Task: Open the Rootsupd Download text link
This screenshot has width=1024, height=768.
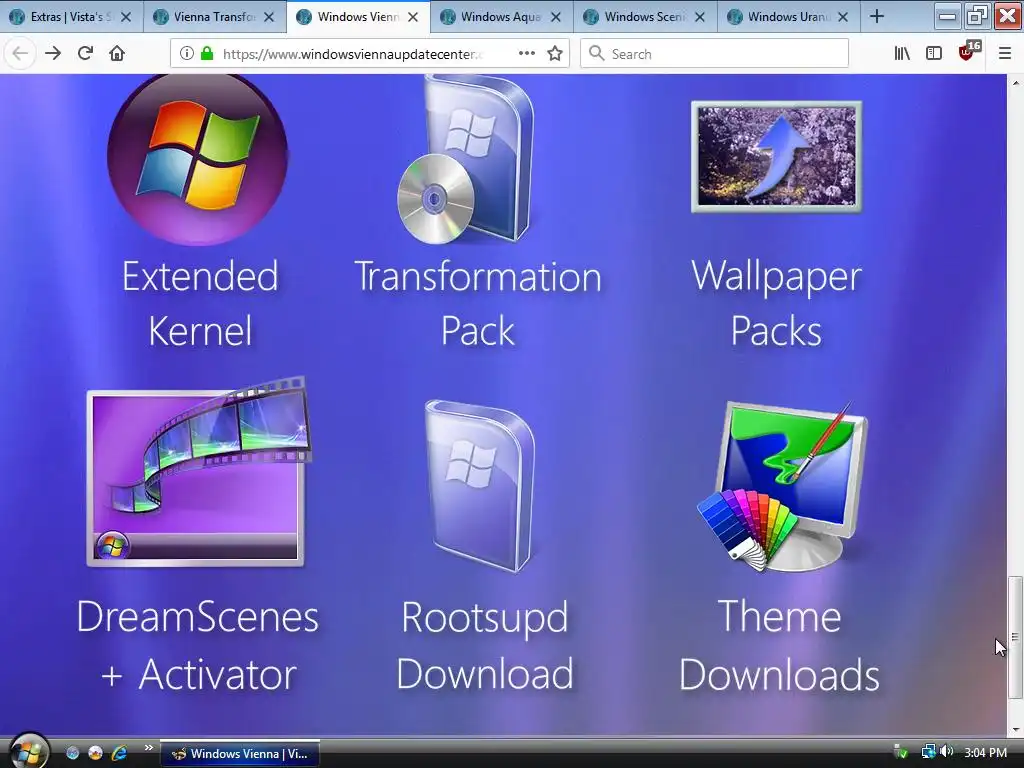Action: click(x=485, y=645)
